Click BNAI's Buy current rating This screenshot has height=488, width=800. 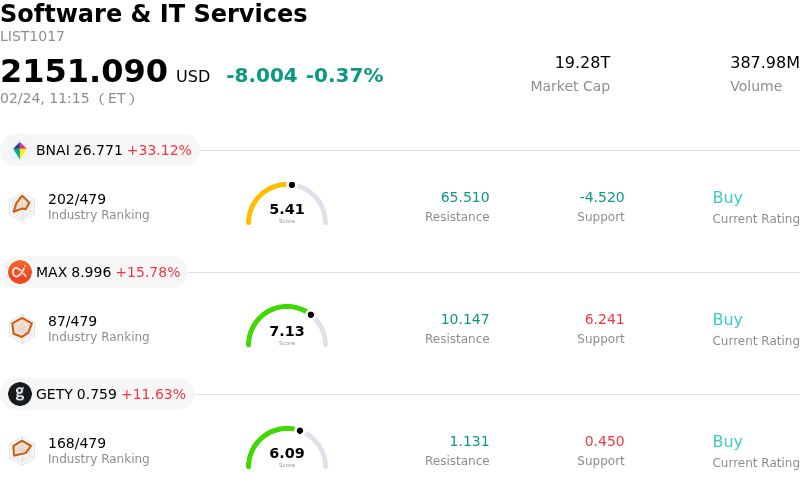pyautogui.click(x=727, y=198)
